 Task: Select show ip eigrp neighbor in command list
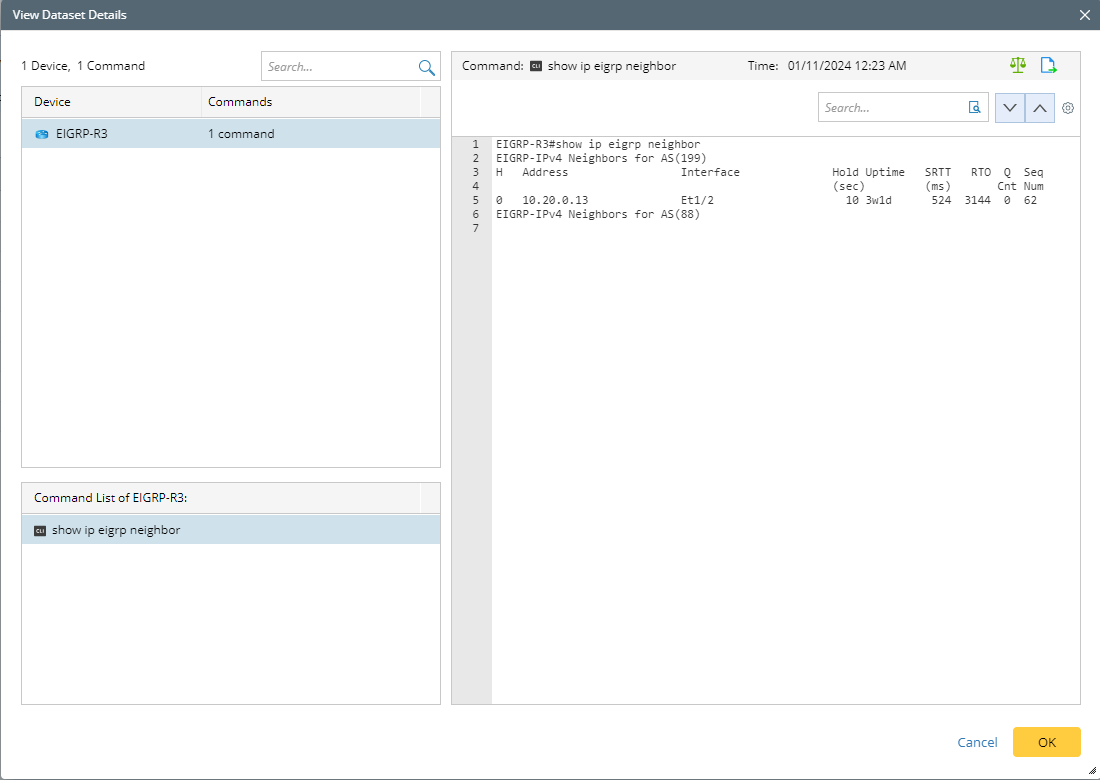click(116, 530)
